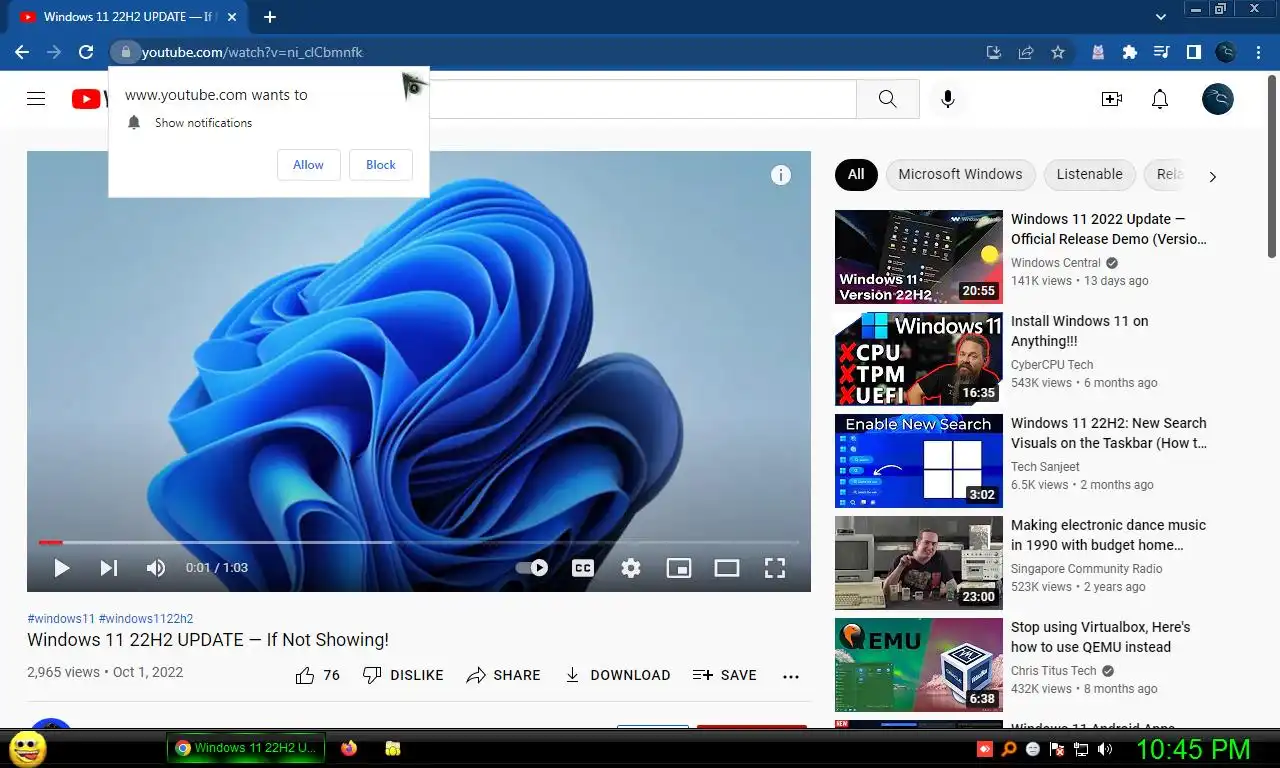Click install app icon in address bar
The height and width of the screenshot is (768, 1280).
pyautogui.click(x=993, y=52)
